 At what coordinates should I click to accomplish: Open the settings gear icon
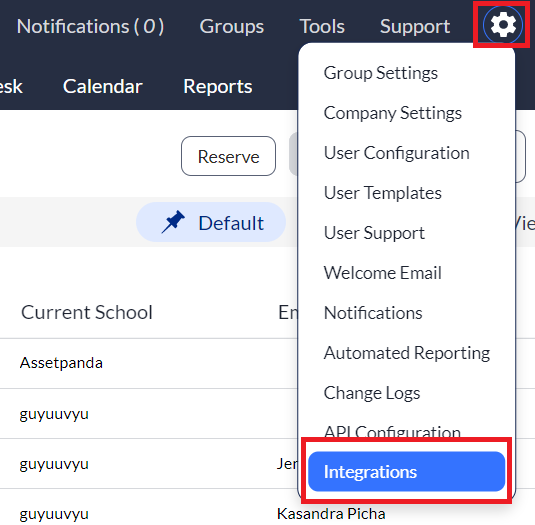(502, 25)
